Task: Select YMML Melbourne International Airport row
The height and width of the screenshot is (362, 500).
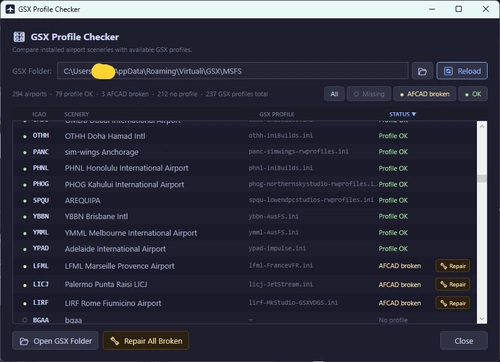Action: (x=245, y=233)
